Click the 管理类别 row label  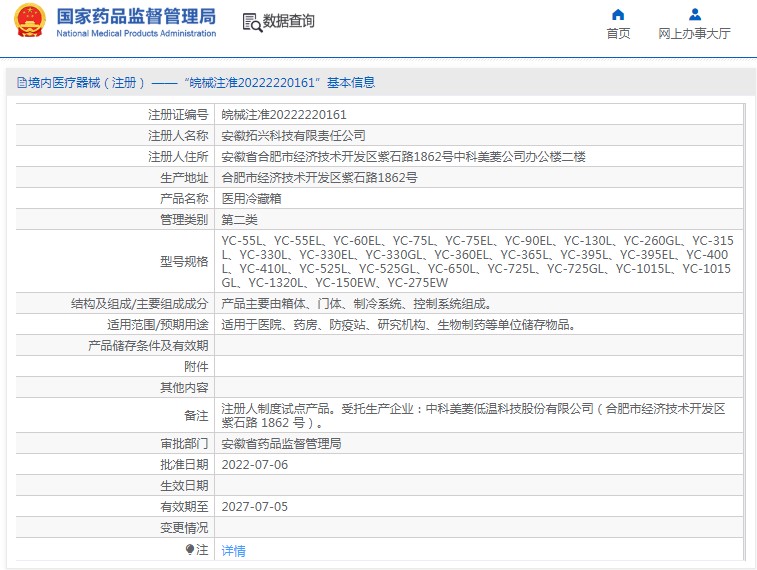click(x=184, y=220)
